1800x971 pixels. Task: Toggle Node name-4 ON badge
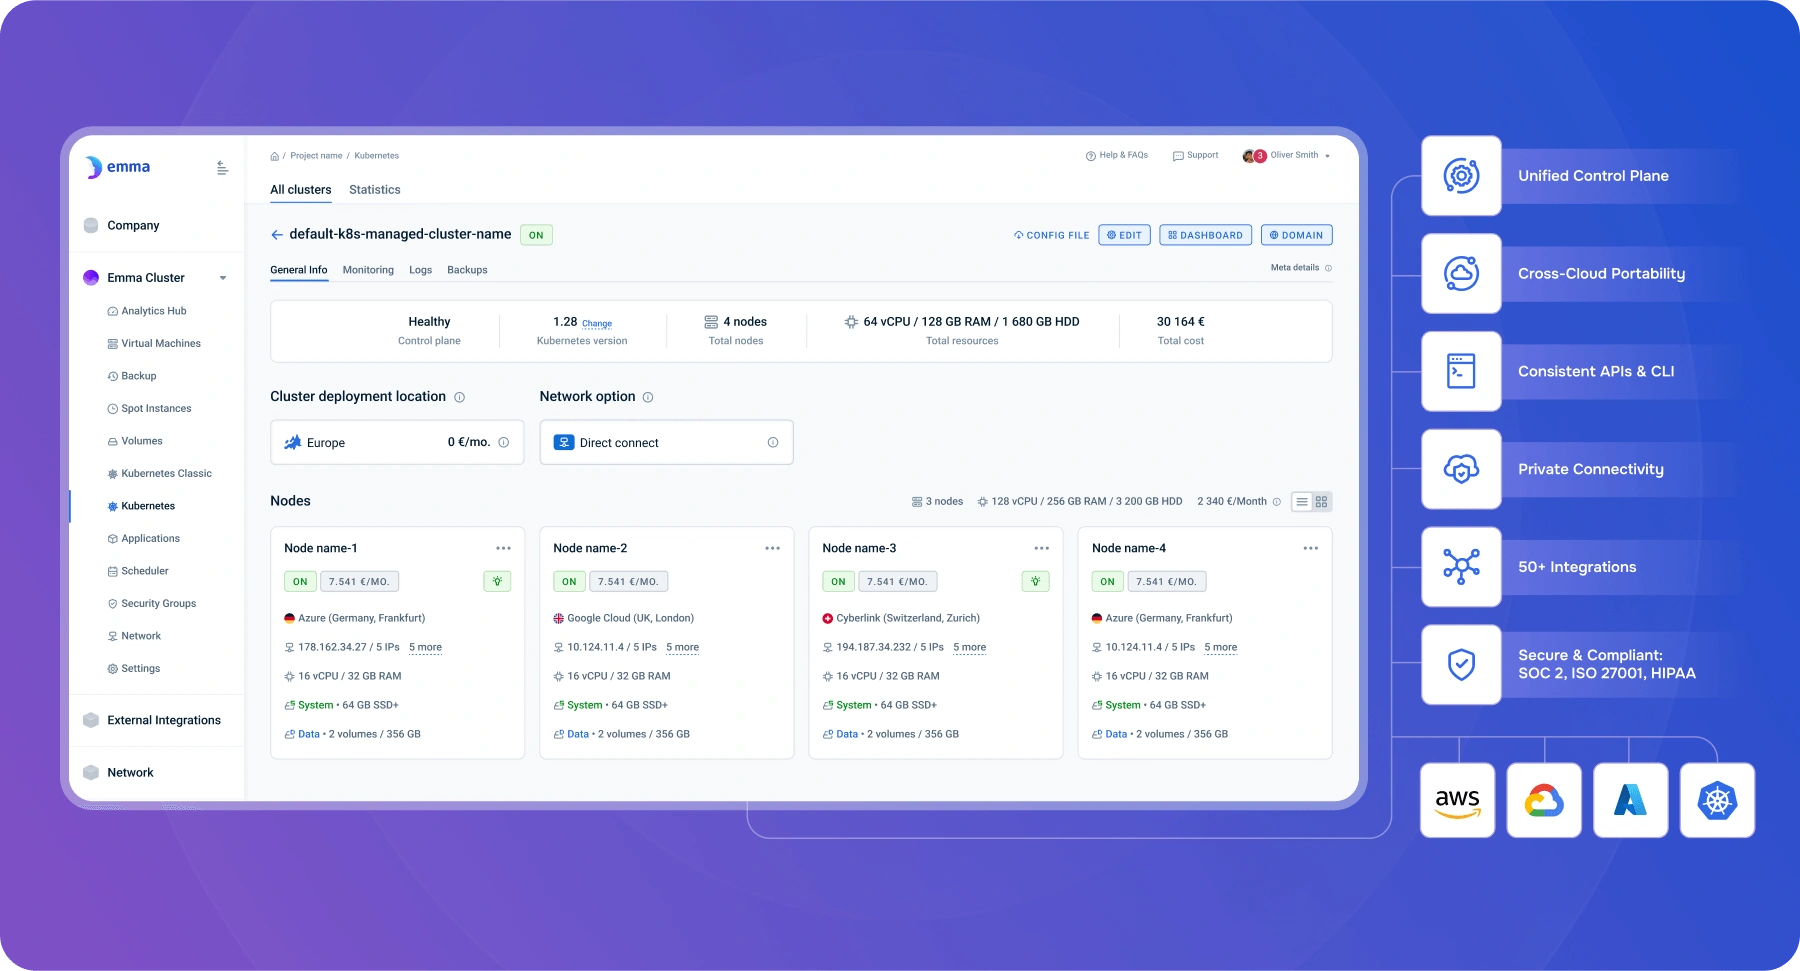(x=1107, y=581)
